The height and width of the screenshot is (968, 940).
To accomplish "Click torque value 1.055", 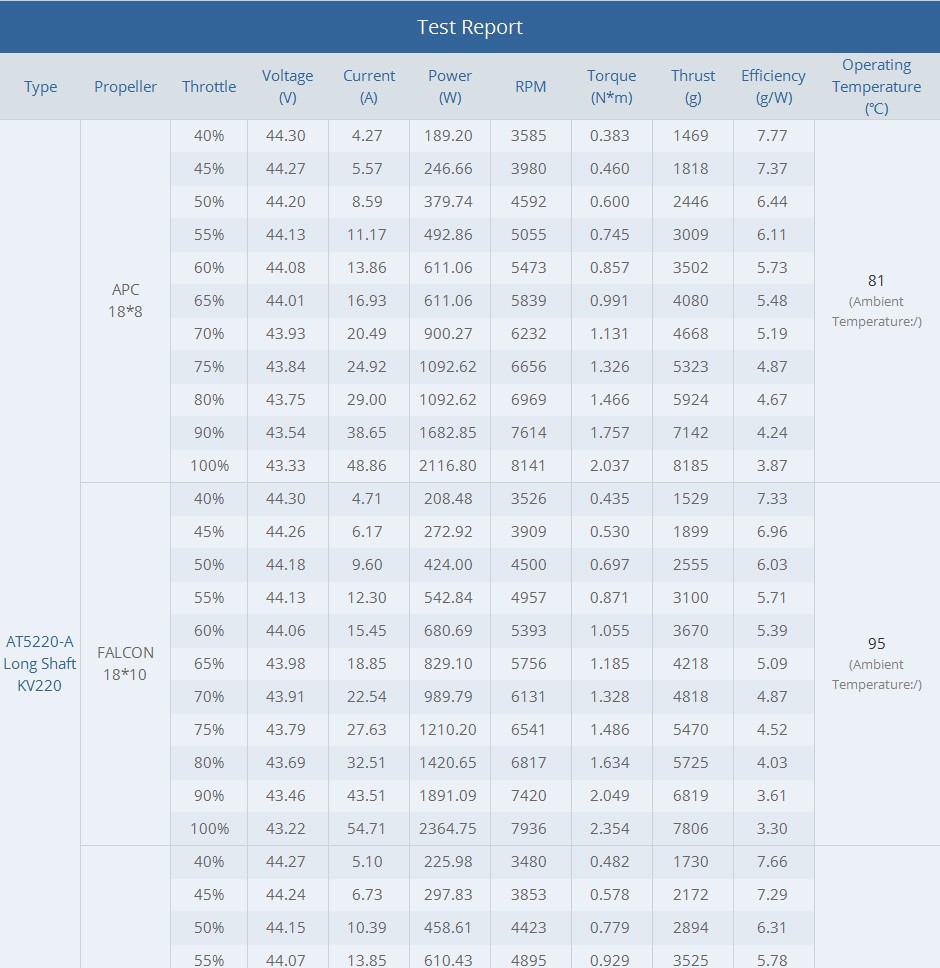I will [x=609, y=631].
